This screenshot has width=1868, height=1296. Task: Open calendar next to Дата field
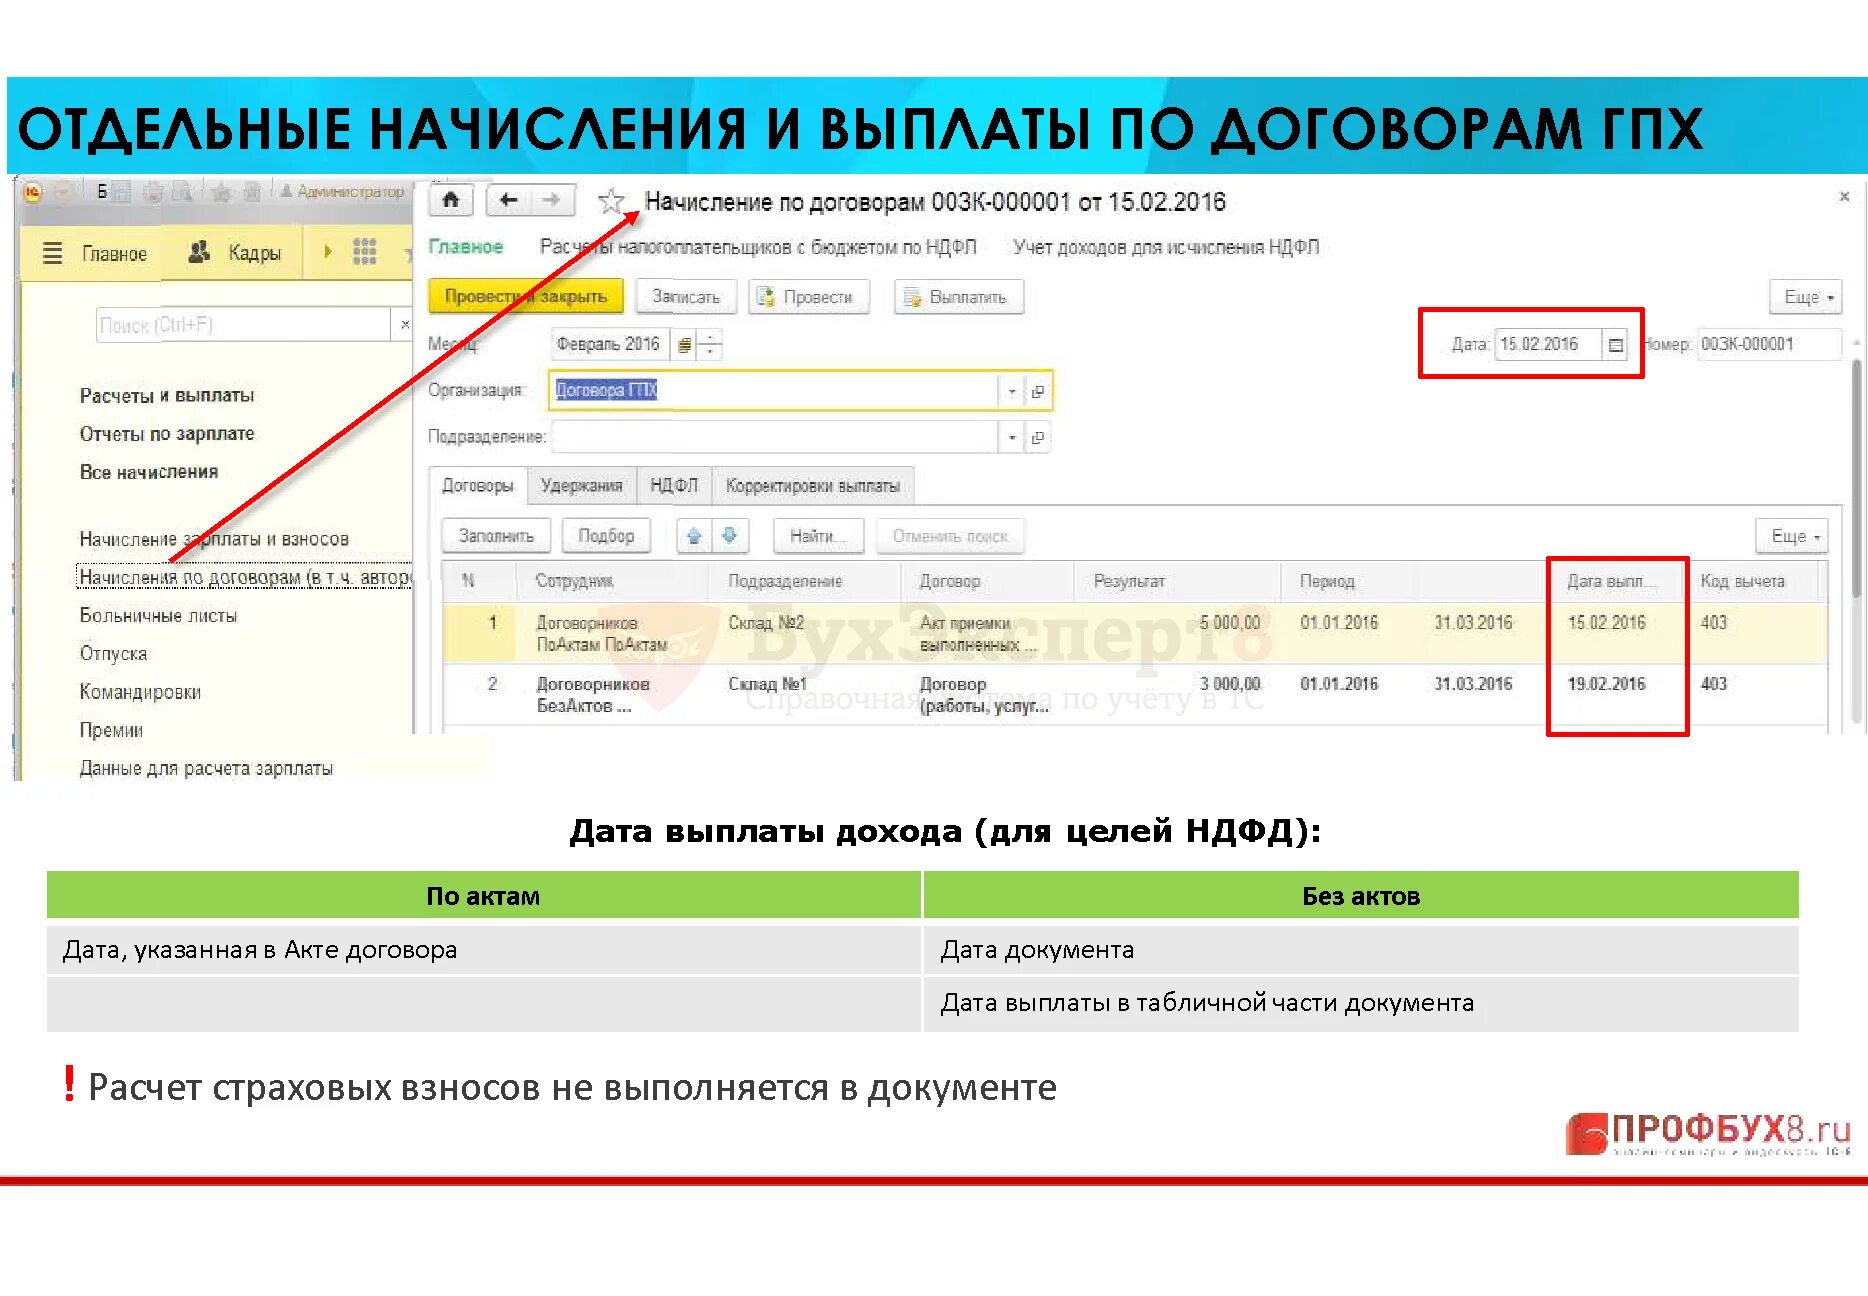[x=1615, y=345]
